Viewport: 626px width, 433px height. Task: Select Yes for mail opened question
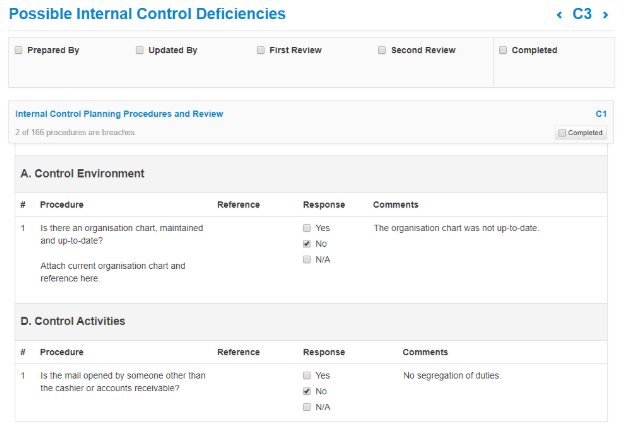pyautogui.click(x=308, y=376)
